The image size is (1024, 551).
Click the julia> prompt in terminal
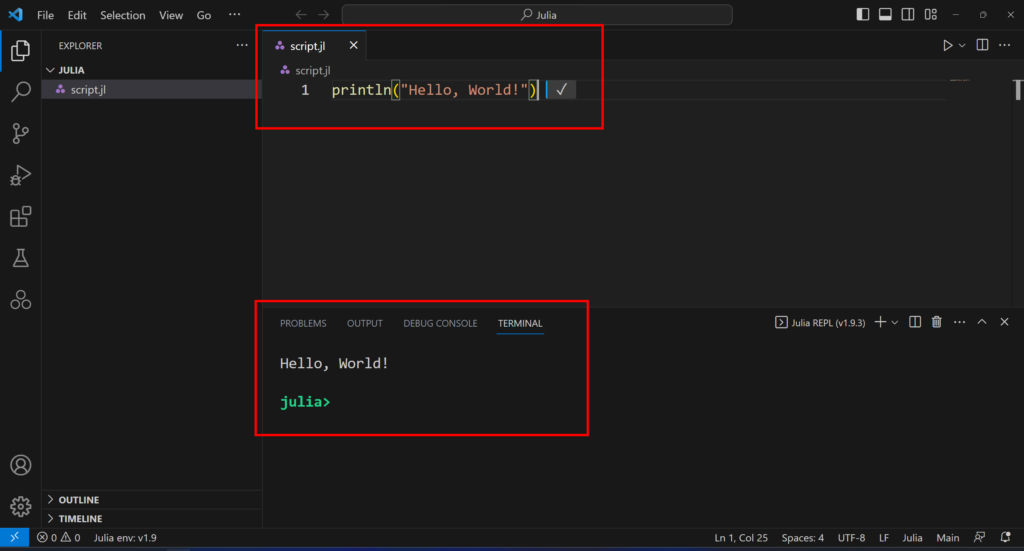point(305,401)
